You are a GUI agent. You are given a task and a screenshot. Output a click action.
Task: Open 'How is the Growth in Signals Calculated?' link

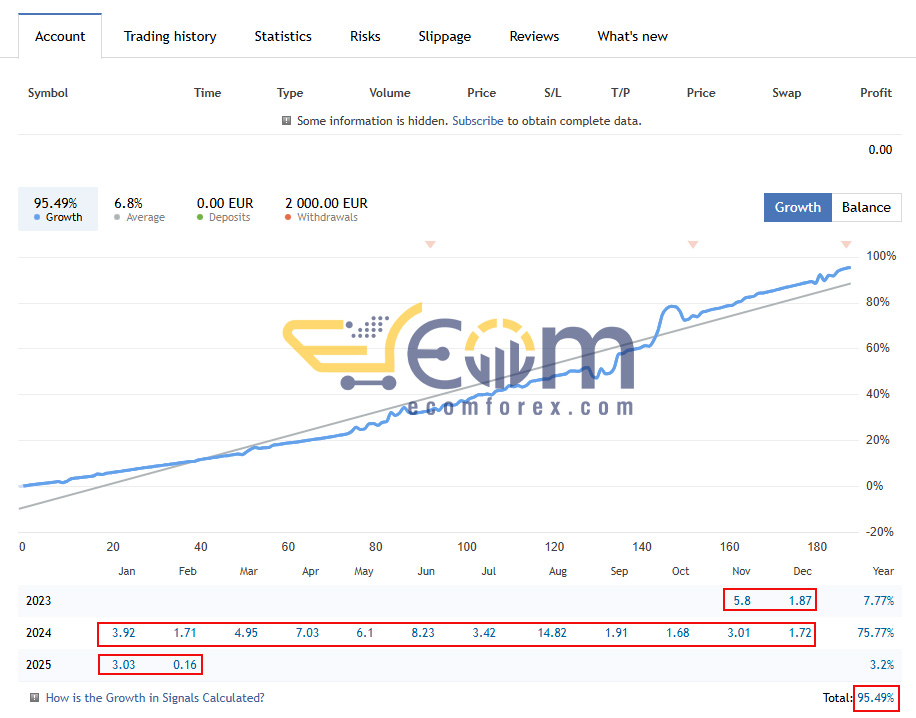(155, 698)
